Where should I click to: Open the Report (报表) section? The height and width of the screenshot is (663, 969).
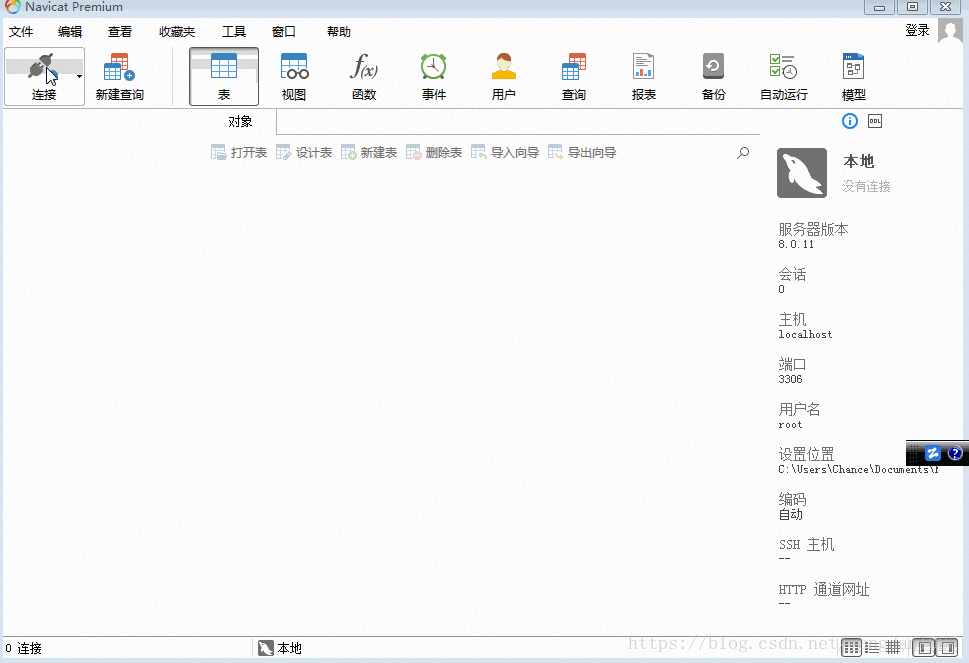coord(643,77)
